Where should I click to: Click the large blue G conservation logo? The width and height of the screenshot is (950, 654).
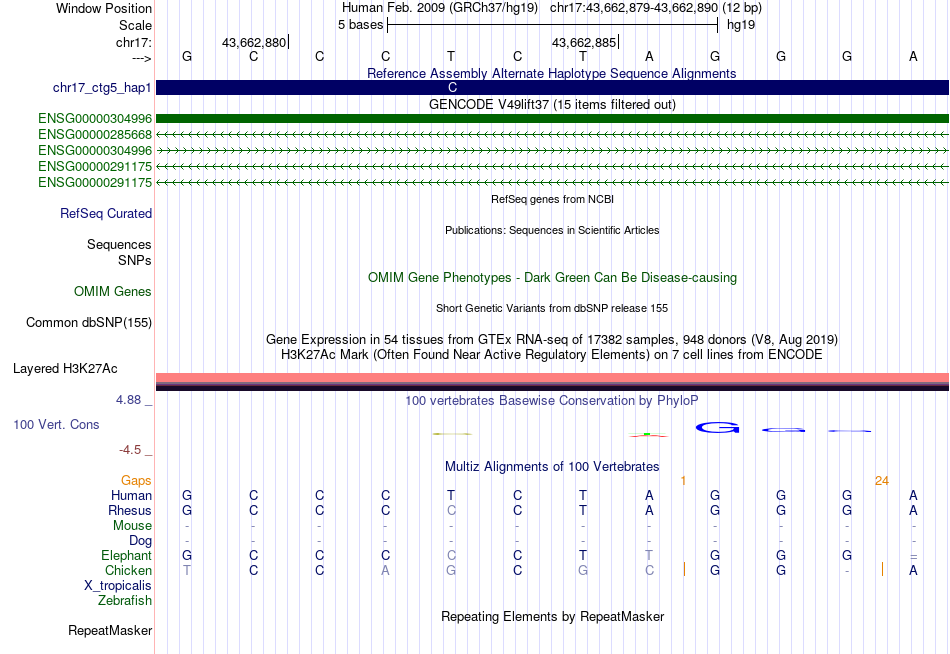pos(717,427)
